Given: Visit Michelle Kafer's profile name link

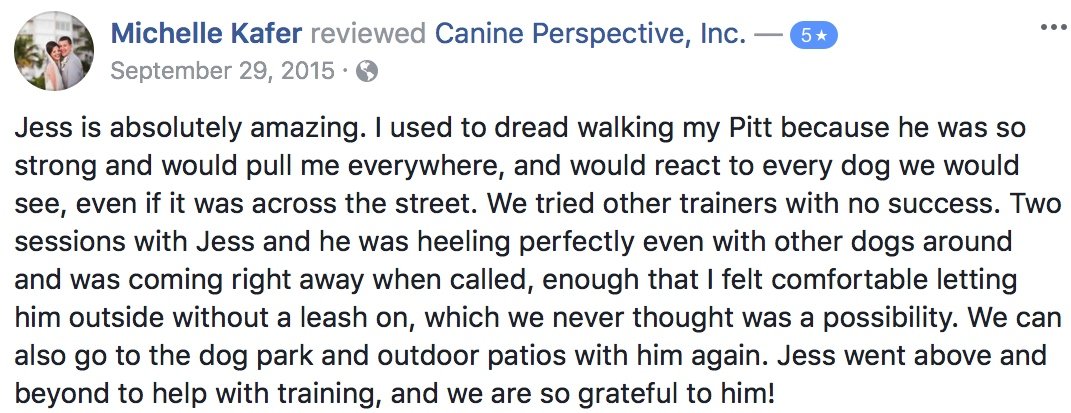Looking at the screenshot, I should pyautogui.click(x=206, y=33).
